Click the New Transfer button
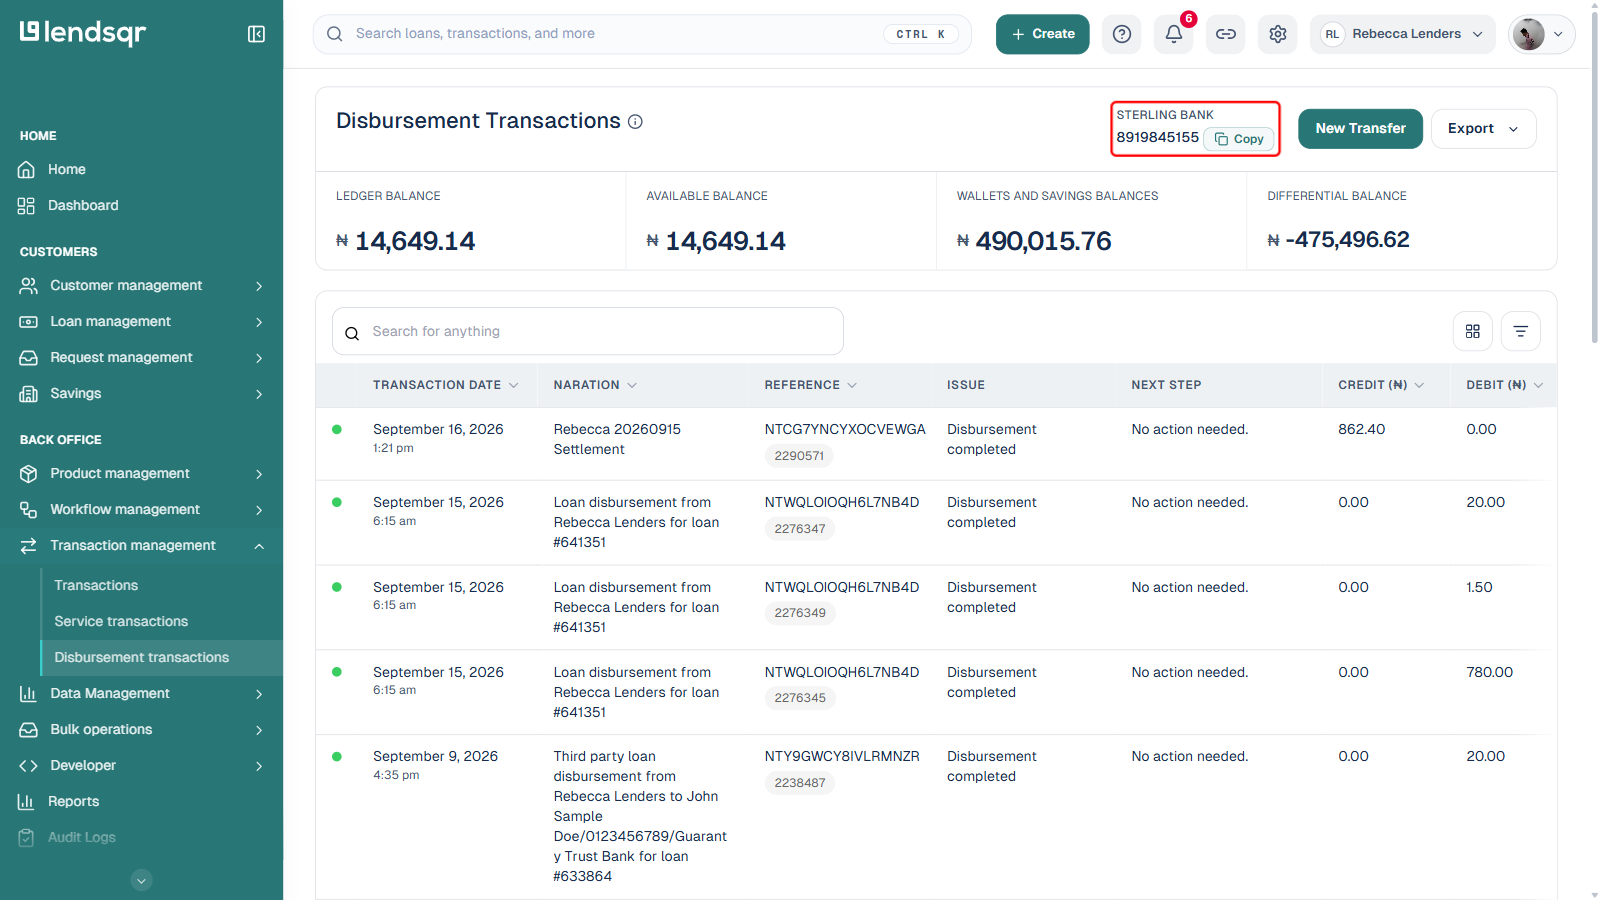Screen dimensions: 1600x900 [x=1360, y=129]
